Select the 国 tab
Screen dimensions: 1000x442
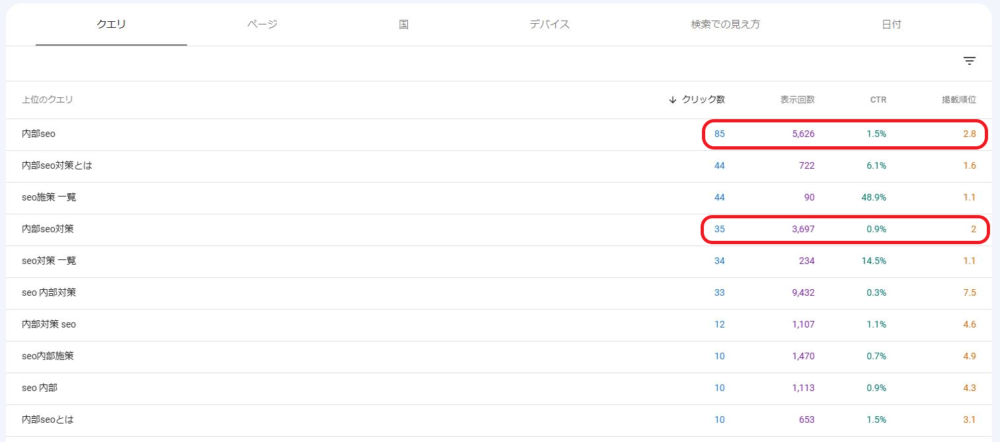coord(403,24)
